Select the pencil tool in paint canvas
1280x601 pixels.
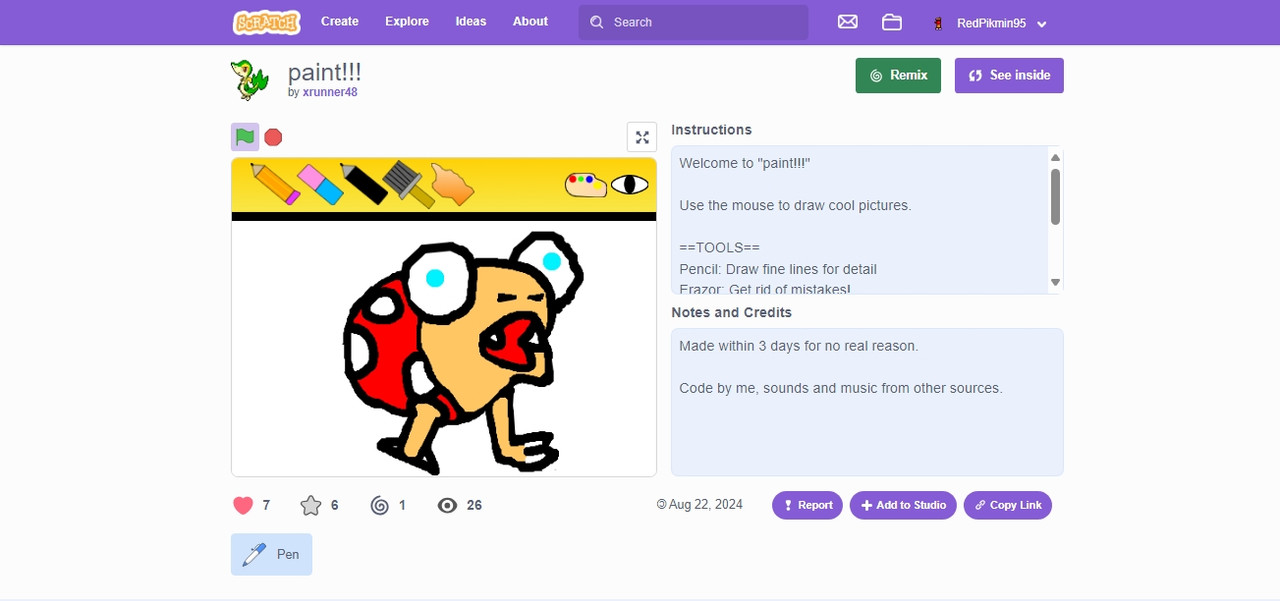pos(275,184)
